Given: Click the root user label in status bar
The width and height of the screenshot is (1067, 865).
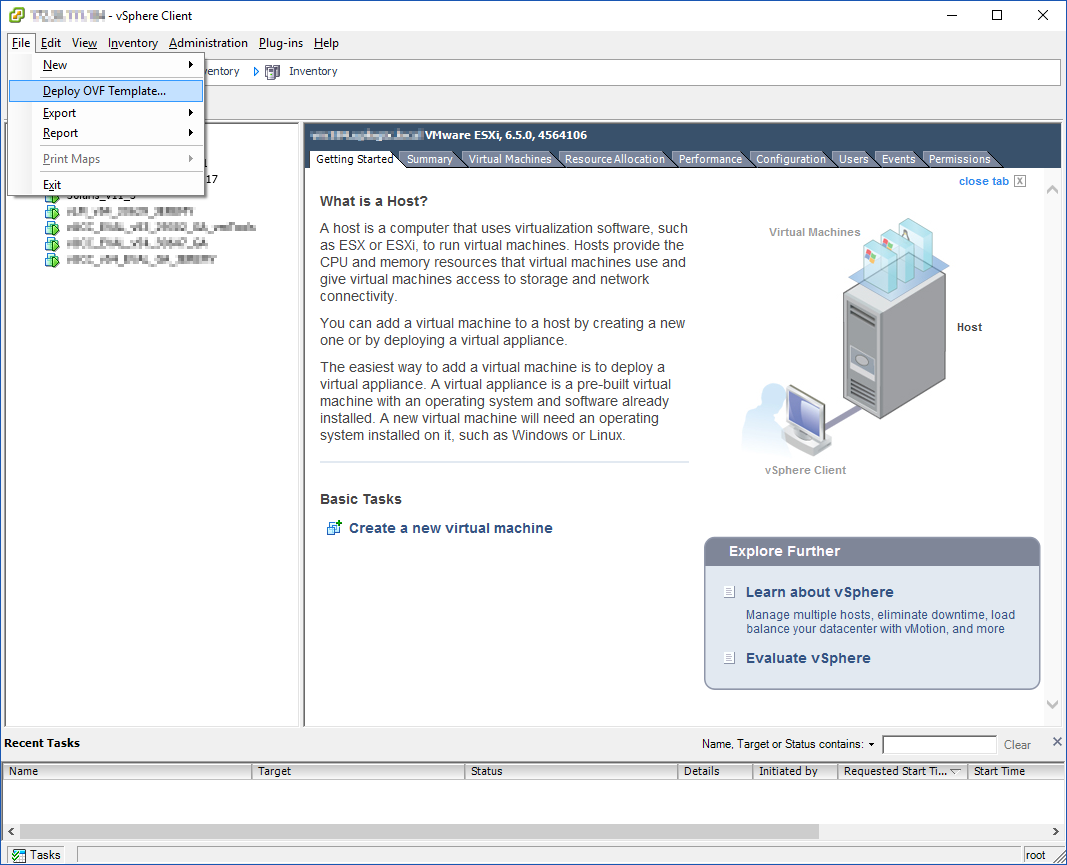Looking at the screenshot, I should 1035,855.
